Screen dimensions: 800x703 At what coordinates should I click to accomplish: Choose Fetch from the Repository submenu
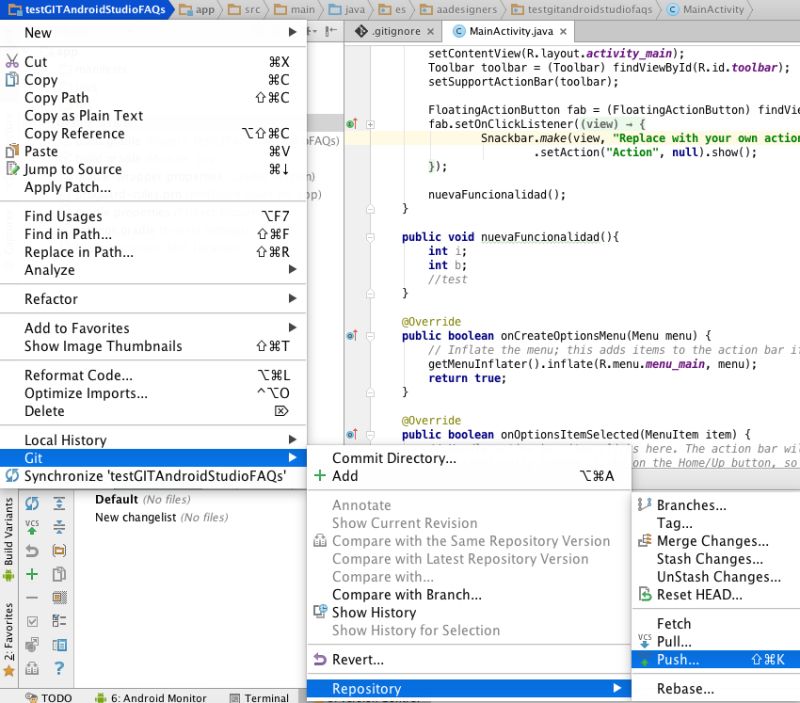tap(716, 623)
